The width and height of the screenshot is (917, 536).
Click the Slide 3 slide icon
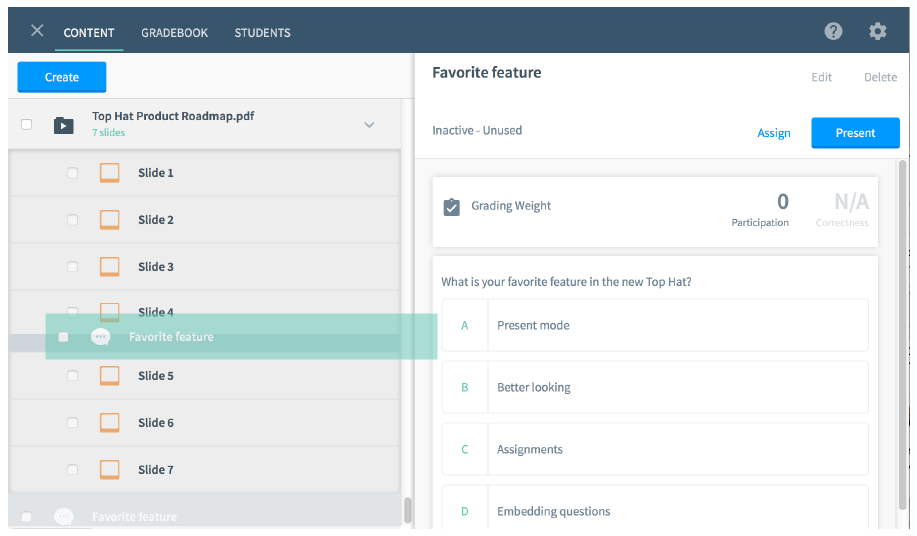(x=109, y=267)
